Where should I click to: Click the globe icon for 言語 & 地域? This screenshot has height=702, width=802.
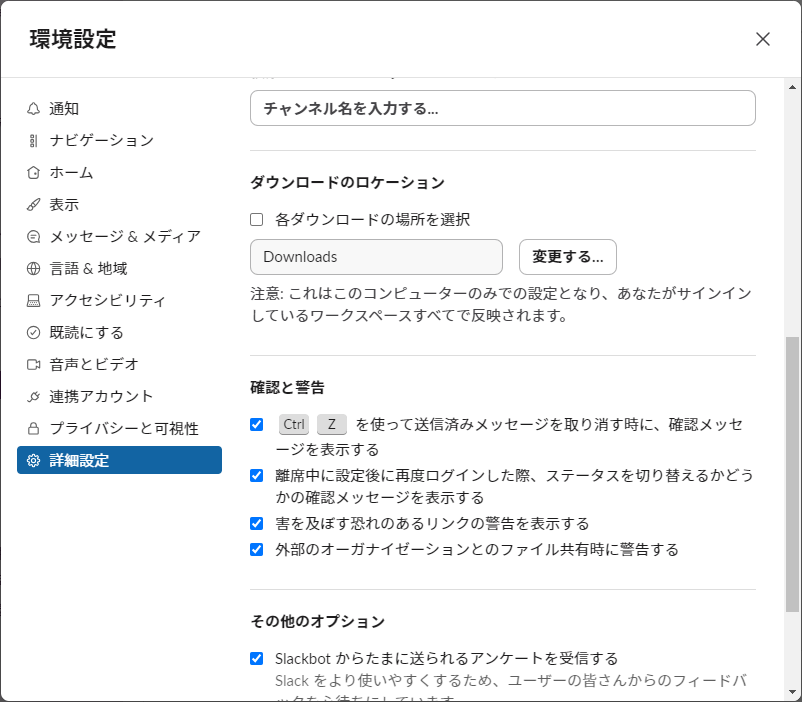pyautogui.click(x=33, y=269)
